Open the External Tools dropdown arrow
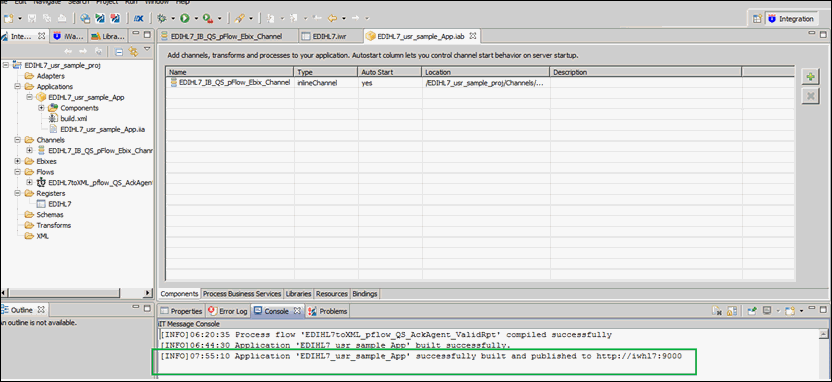Image resolution: width=832 pixels, height=382 pixels. (x=220, y=19)
